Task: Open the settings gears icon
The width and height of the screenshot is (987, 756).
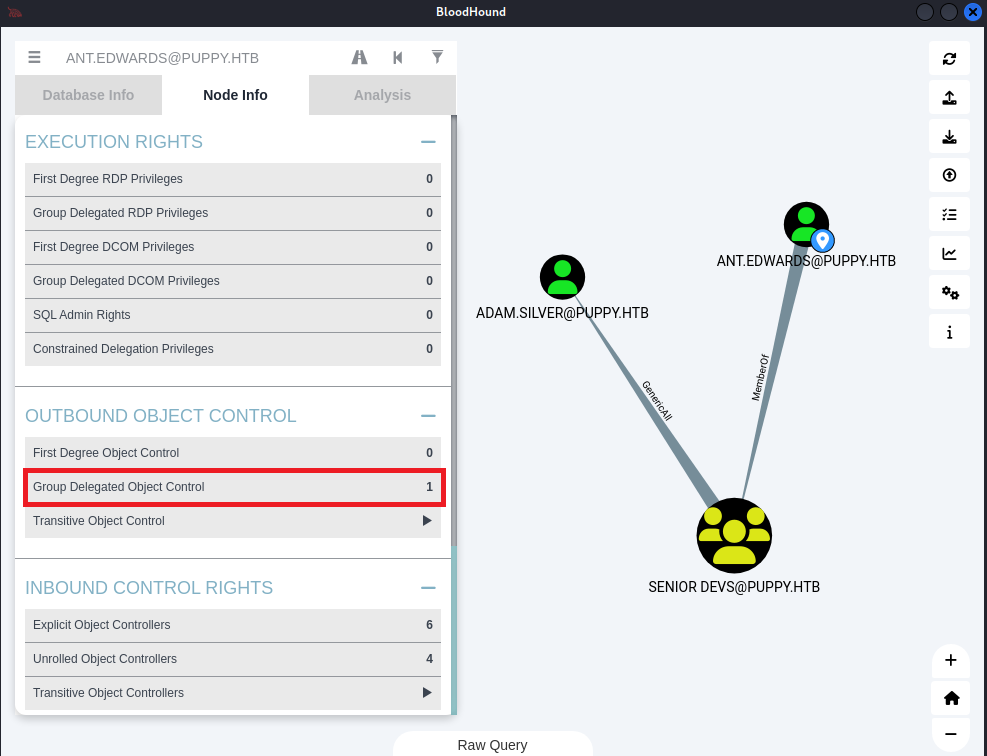Action: click(949, 293)
